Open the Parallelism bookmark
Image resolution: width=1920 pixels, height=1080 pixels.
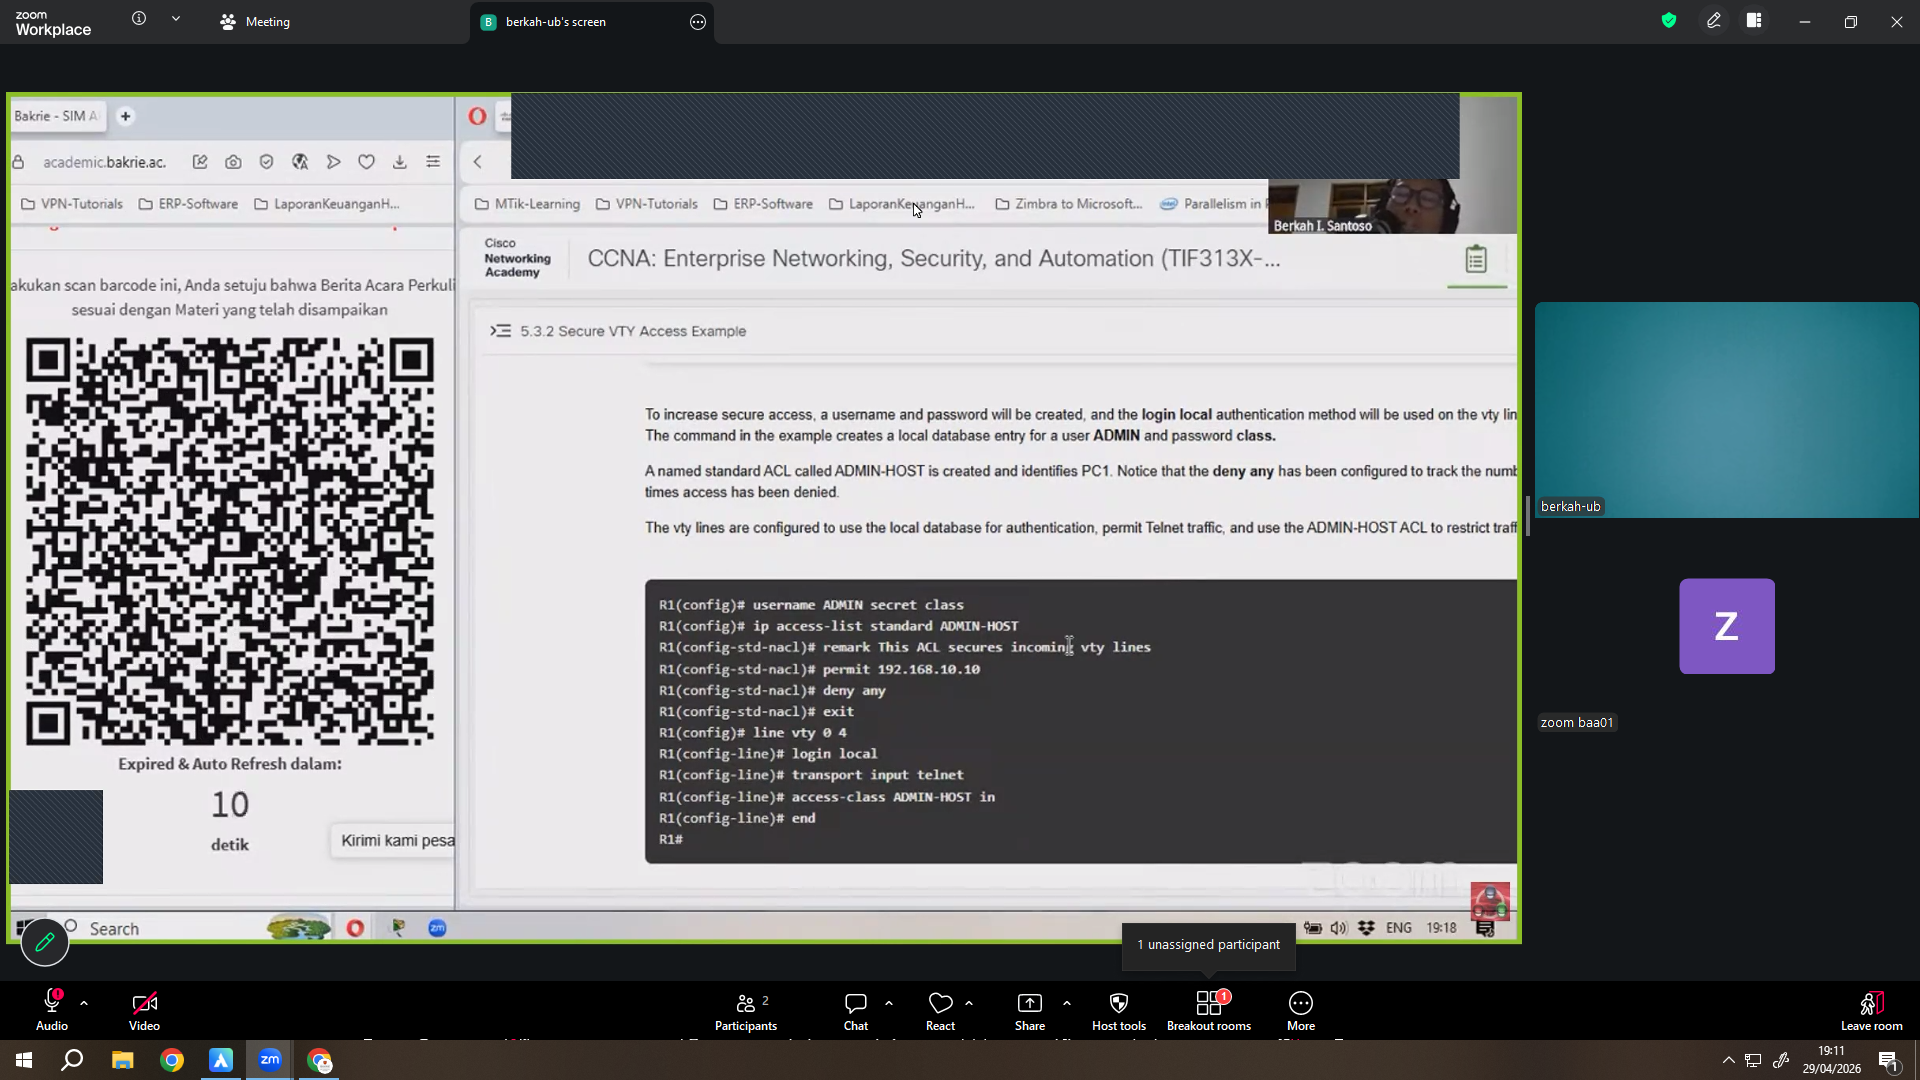point(1213,204)
